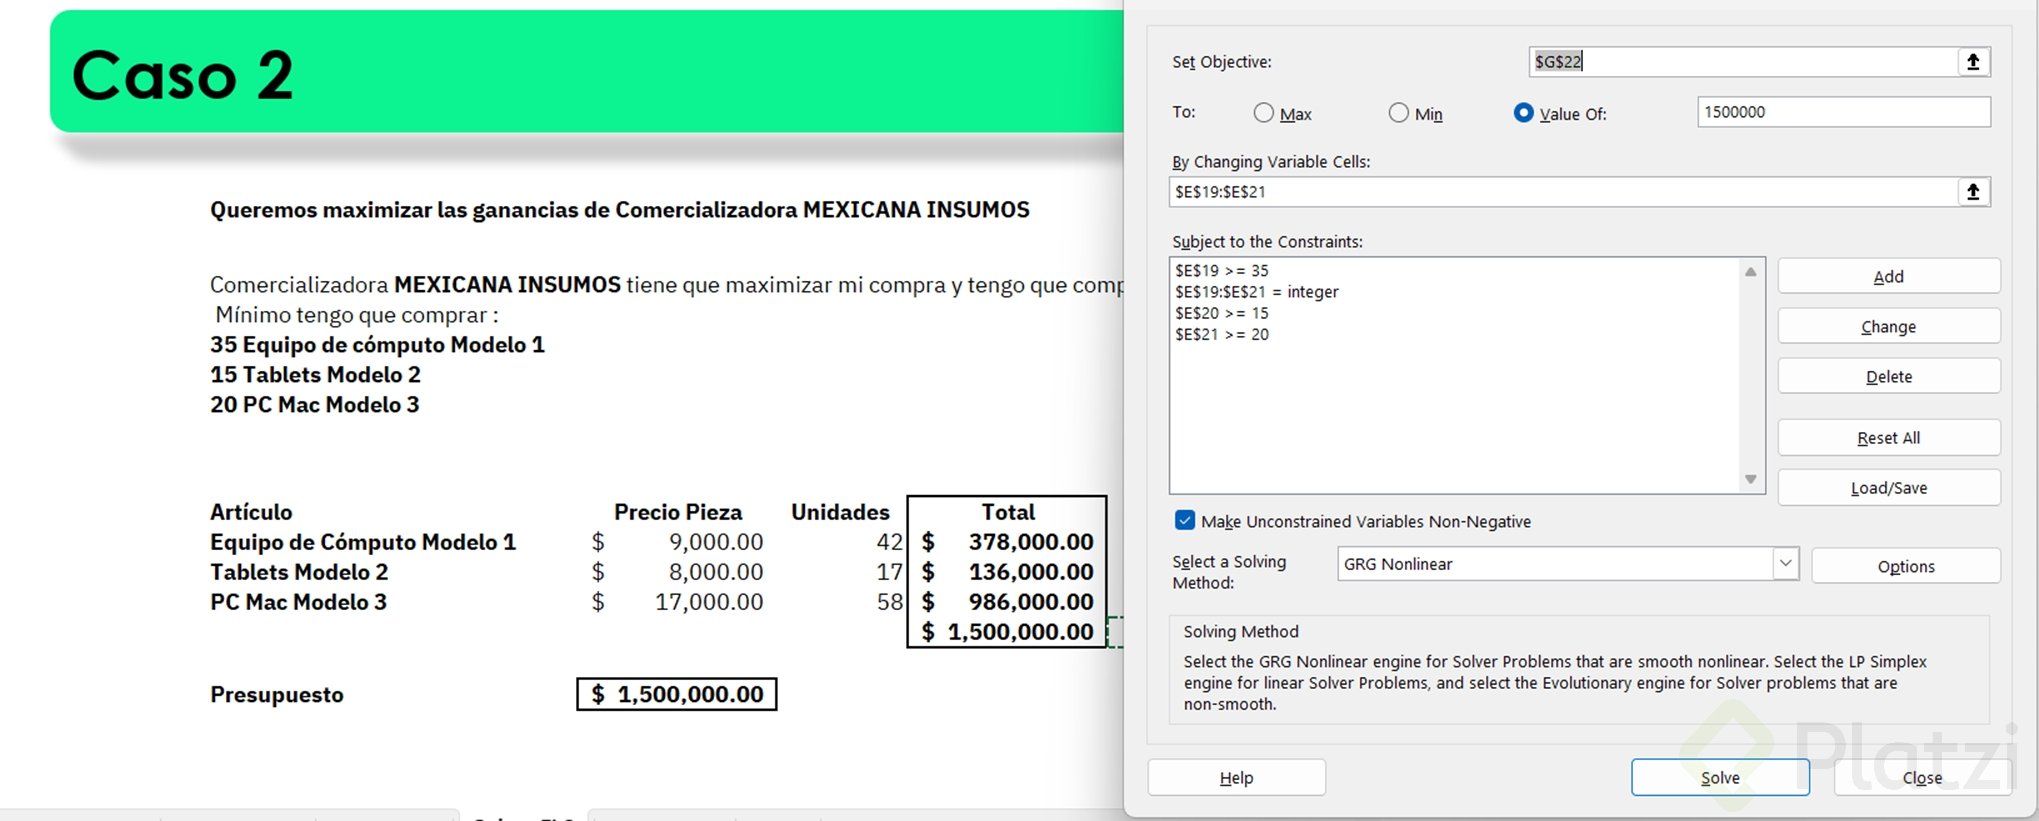This screenshot has width=2039, height=821.
Task: Click the Unidades cell showing 58
Action: tap(889, 602)
